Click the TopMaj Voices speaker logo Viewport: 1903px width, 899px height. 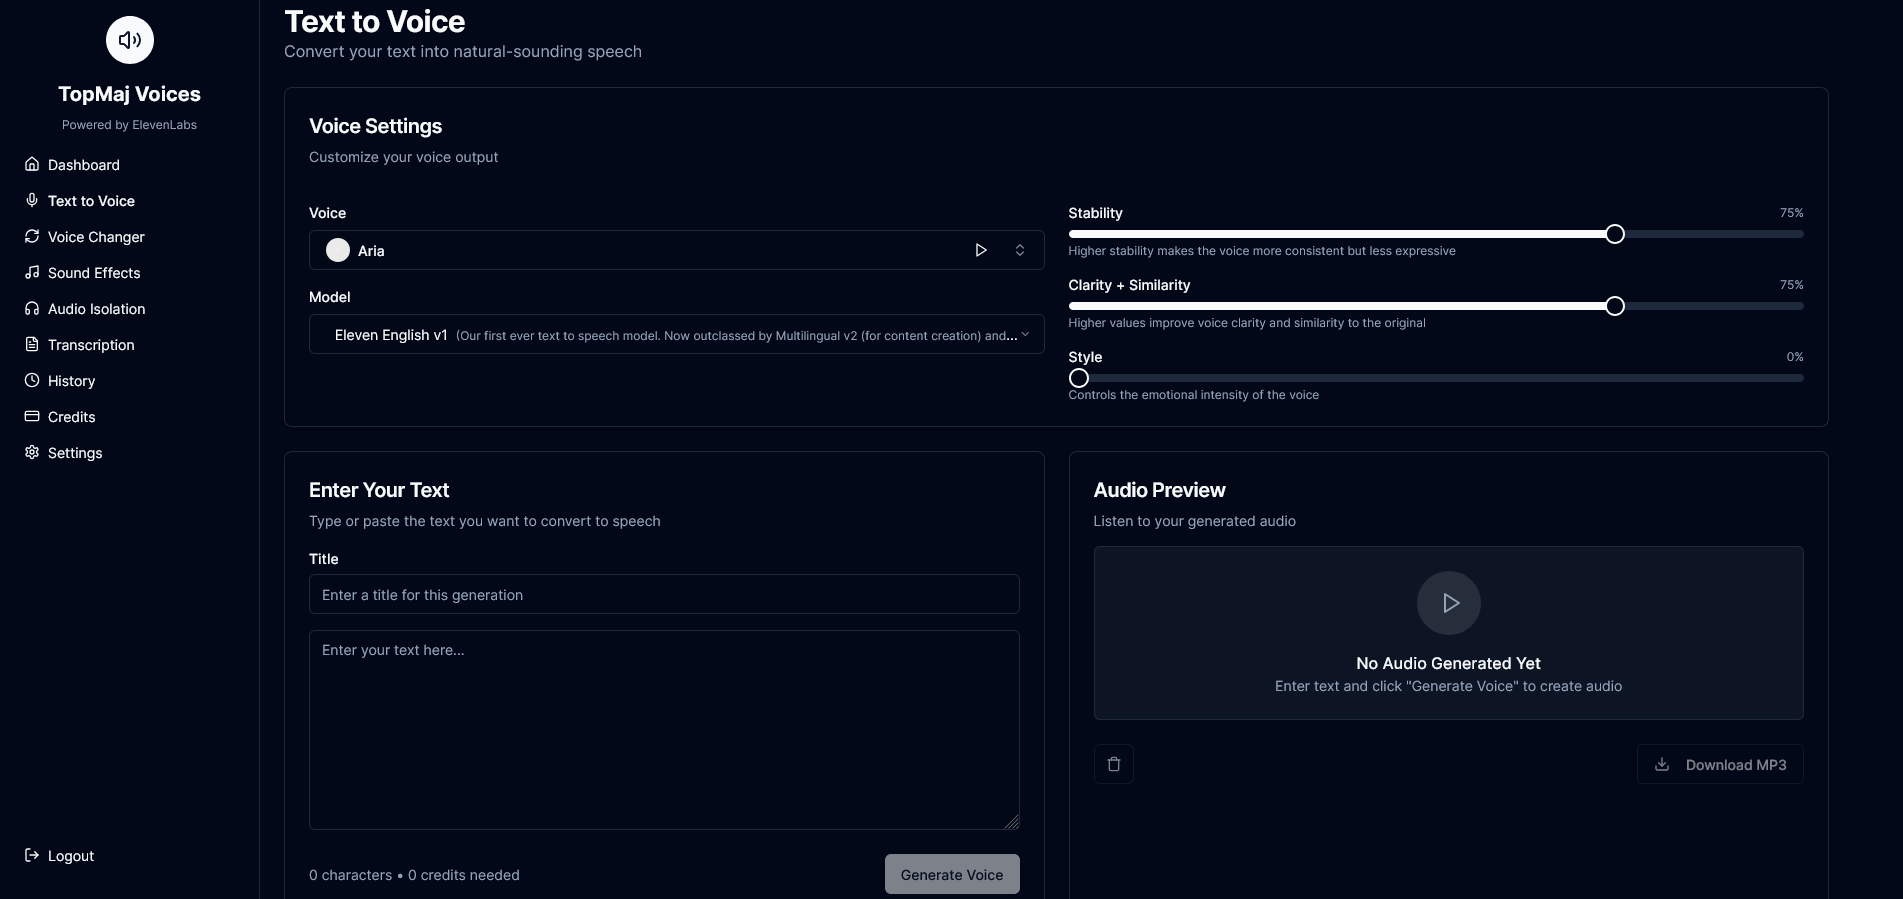pyautogui.click(x=130, y=40)
